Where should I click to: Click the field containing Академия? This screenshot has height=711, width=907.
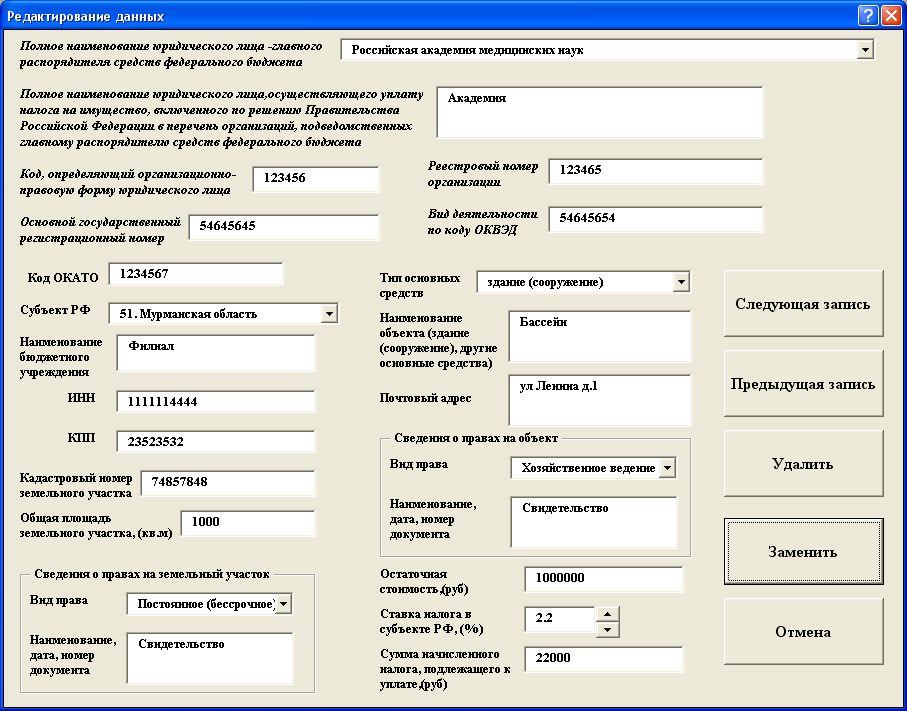[x=600, y=113]
